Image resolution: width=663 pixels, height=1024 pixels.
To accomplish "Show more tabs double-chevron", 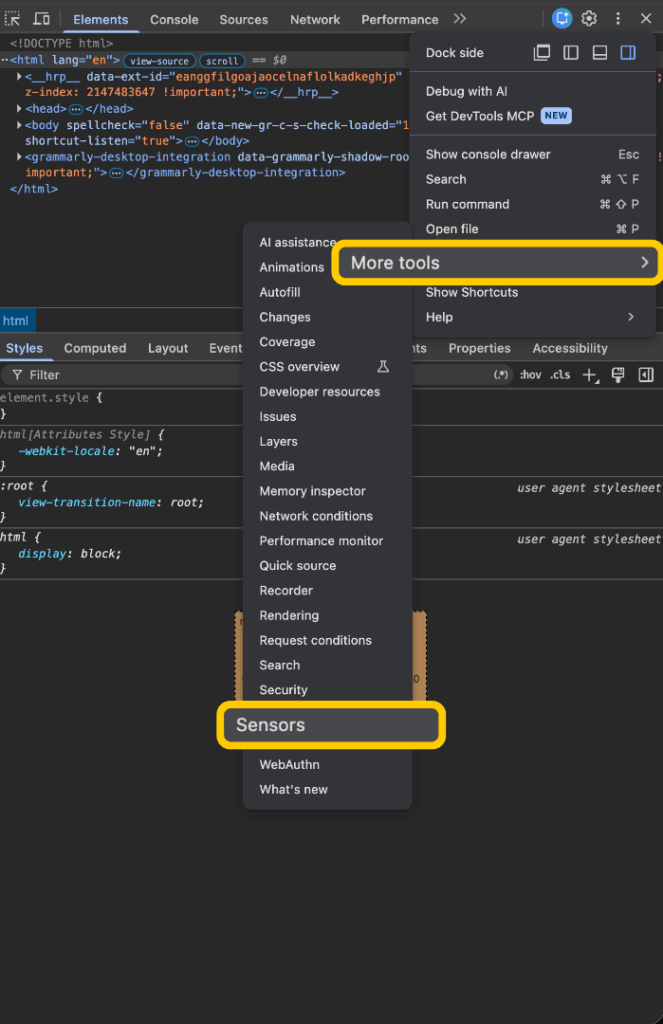I will click(460, 18).
